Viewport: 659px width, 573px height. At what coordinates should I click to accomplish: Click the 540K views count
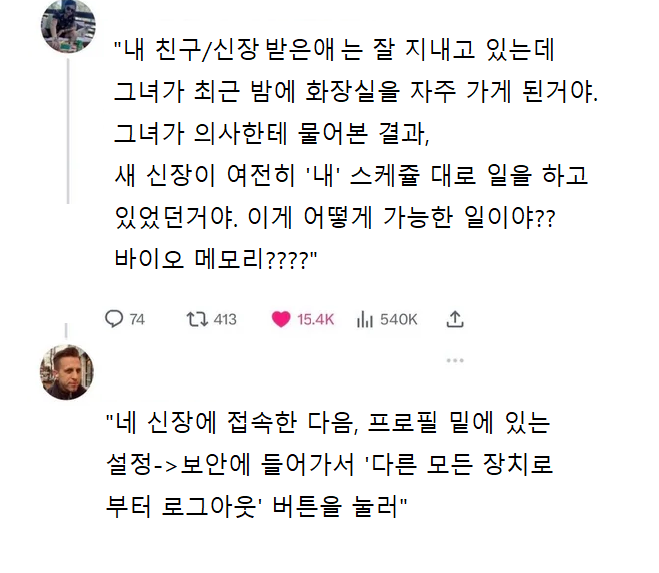click(x=399, y=319)
